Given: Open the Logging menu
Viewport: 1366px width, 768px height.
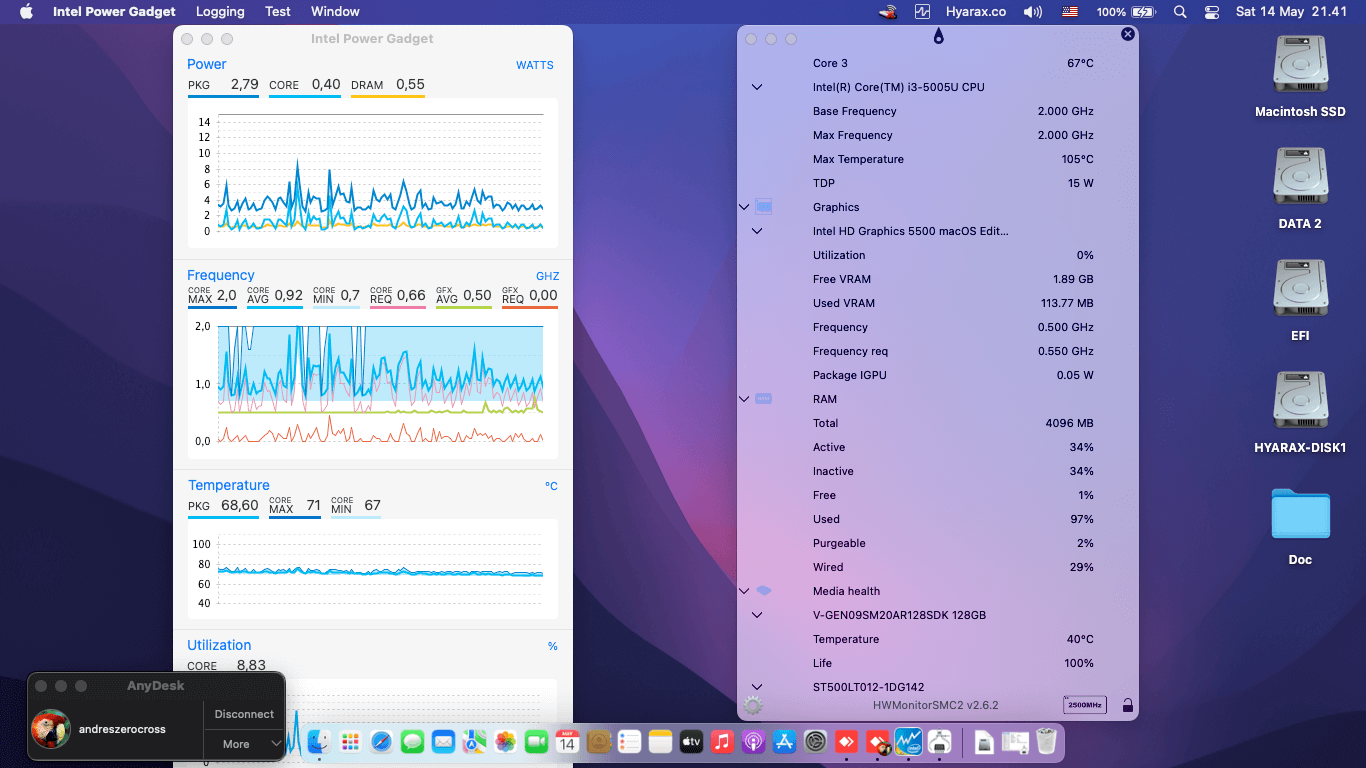Looking at the screenshot, I should [220, 12].
